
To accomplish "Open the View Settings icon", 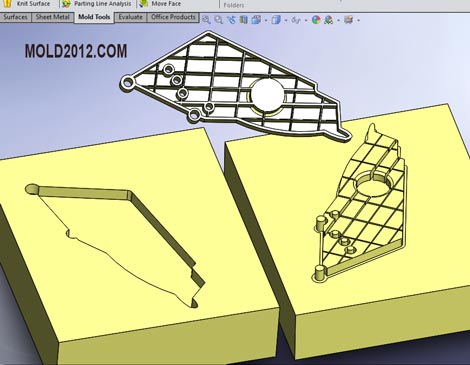I will tap(348, 20).
